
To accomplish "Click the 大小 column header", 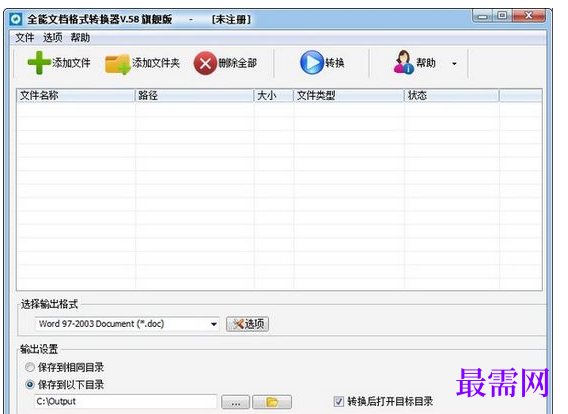I will [274, 96].
